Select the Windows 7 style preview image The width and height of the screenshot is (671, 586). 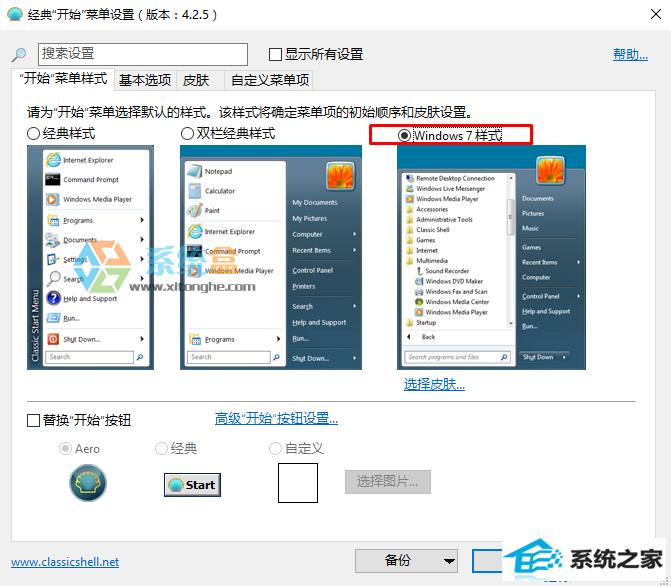point(491,257)
